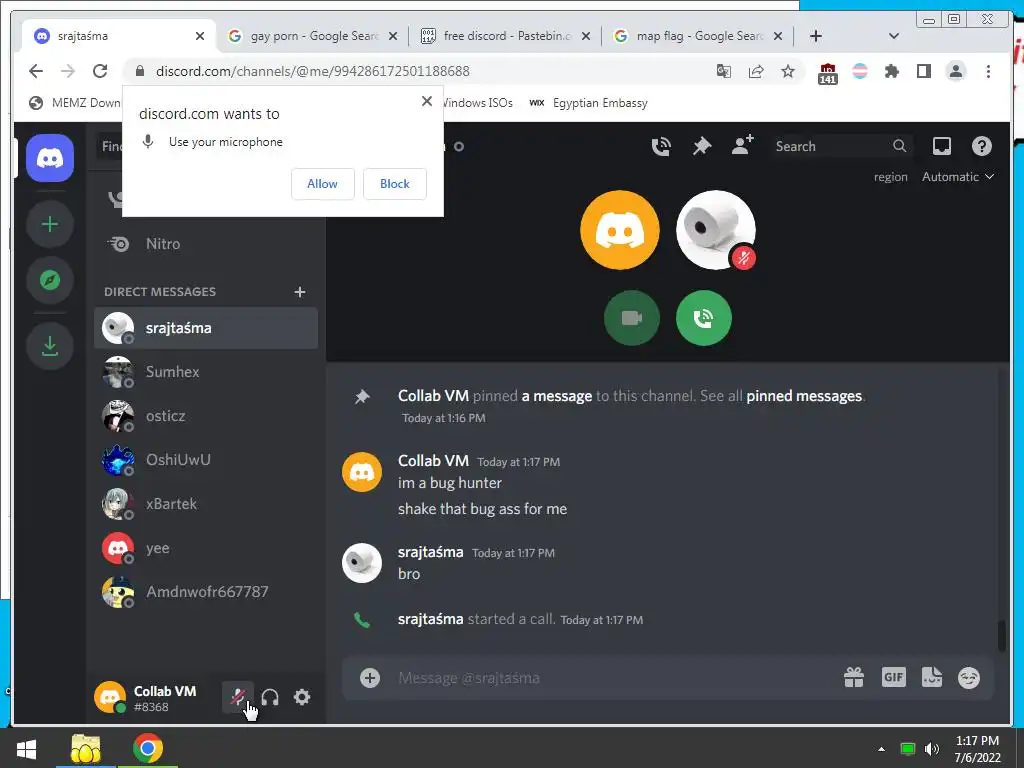This screenshot has height=768, width=1024.
Task: Create new DM plus icon
Action: tap(300, 292)
